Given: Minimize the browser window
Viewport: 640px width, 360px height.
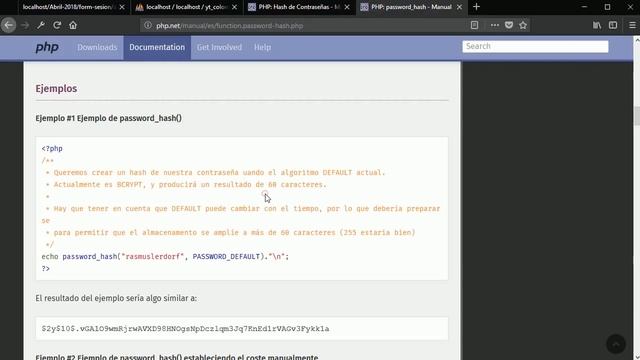Looking at the screenshot, I should coord(584,7).
